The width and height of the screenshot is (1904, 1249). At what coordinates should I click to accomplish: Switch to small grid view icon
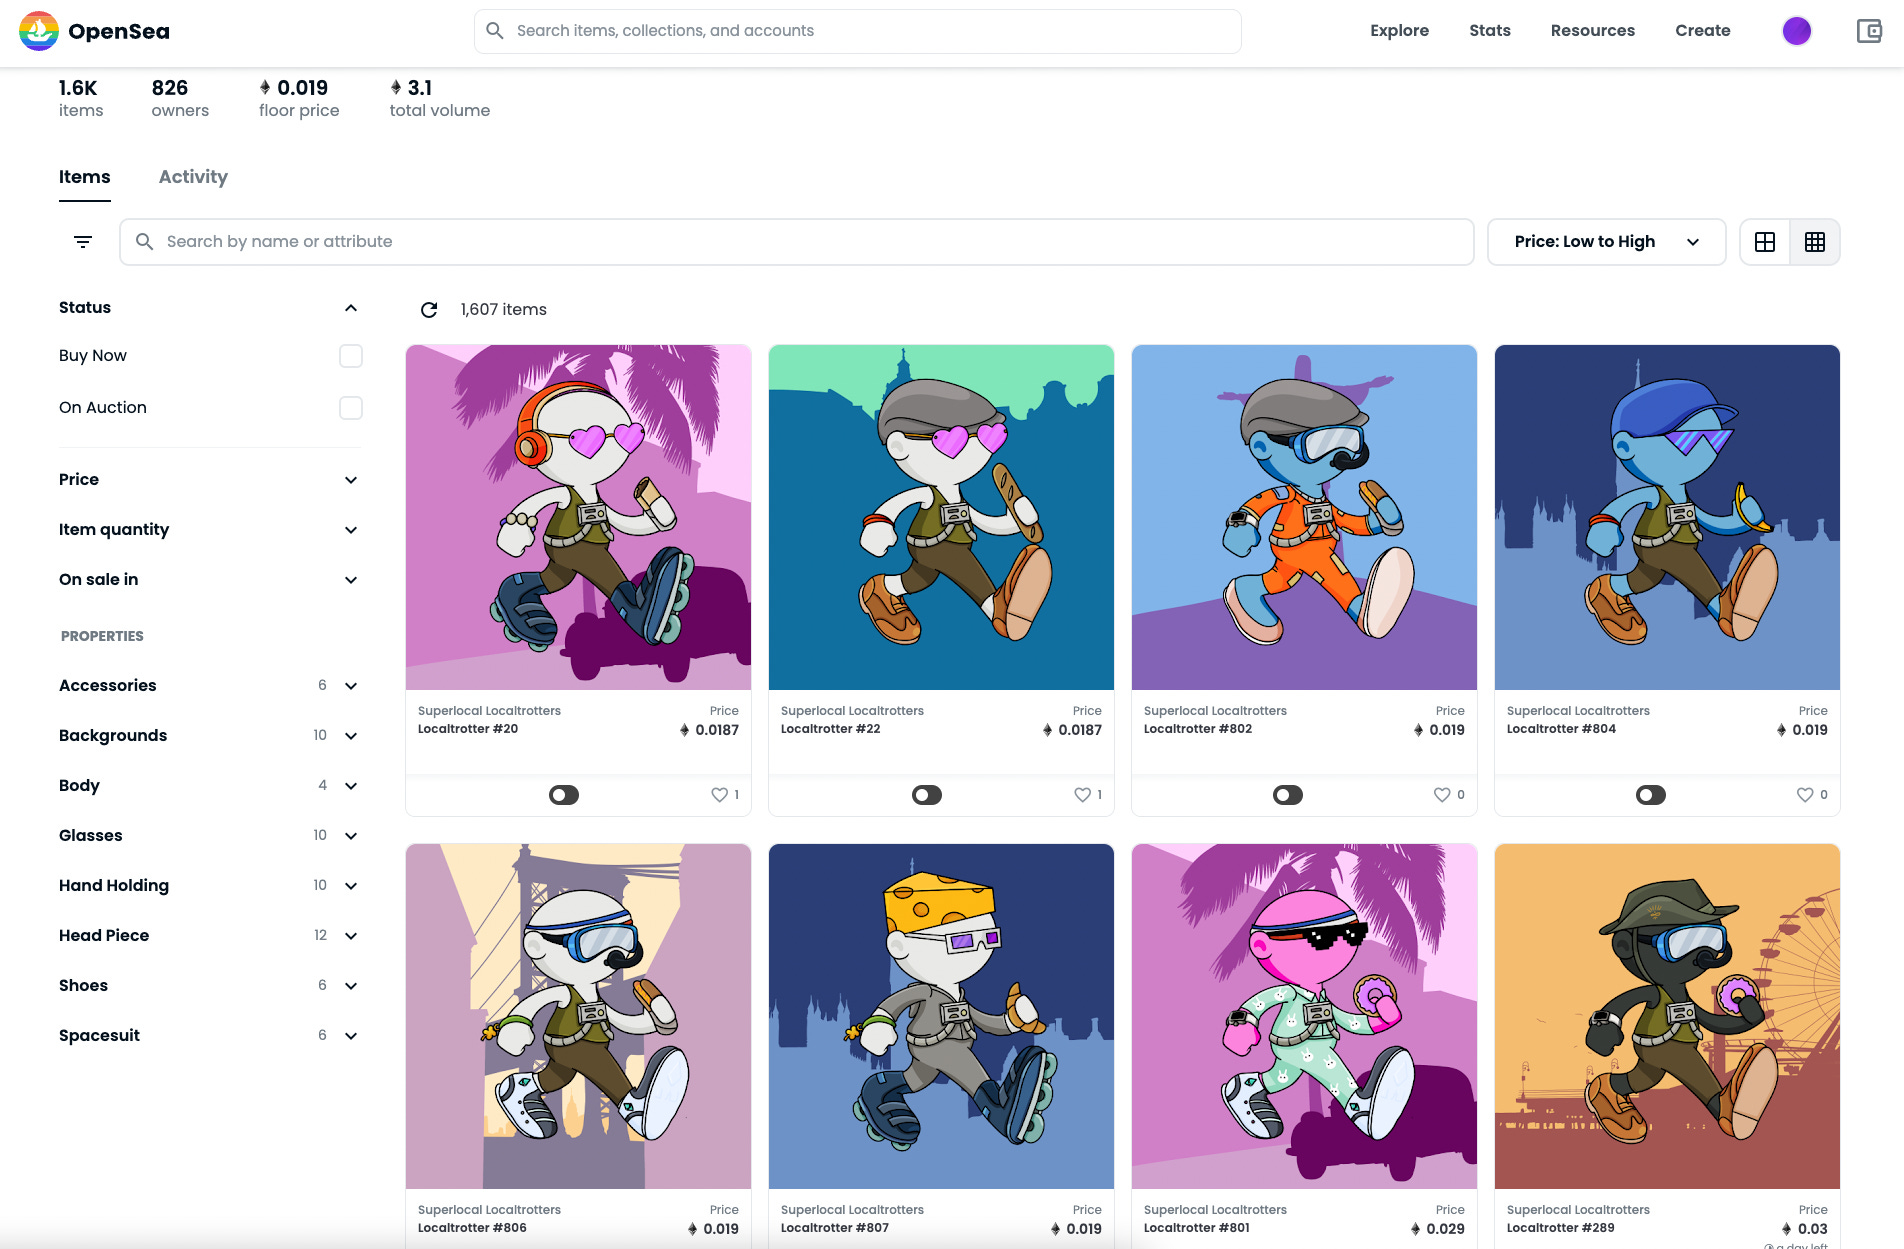pos(1815,242)
